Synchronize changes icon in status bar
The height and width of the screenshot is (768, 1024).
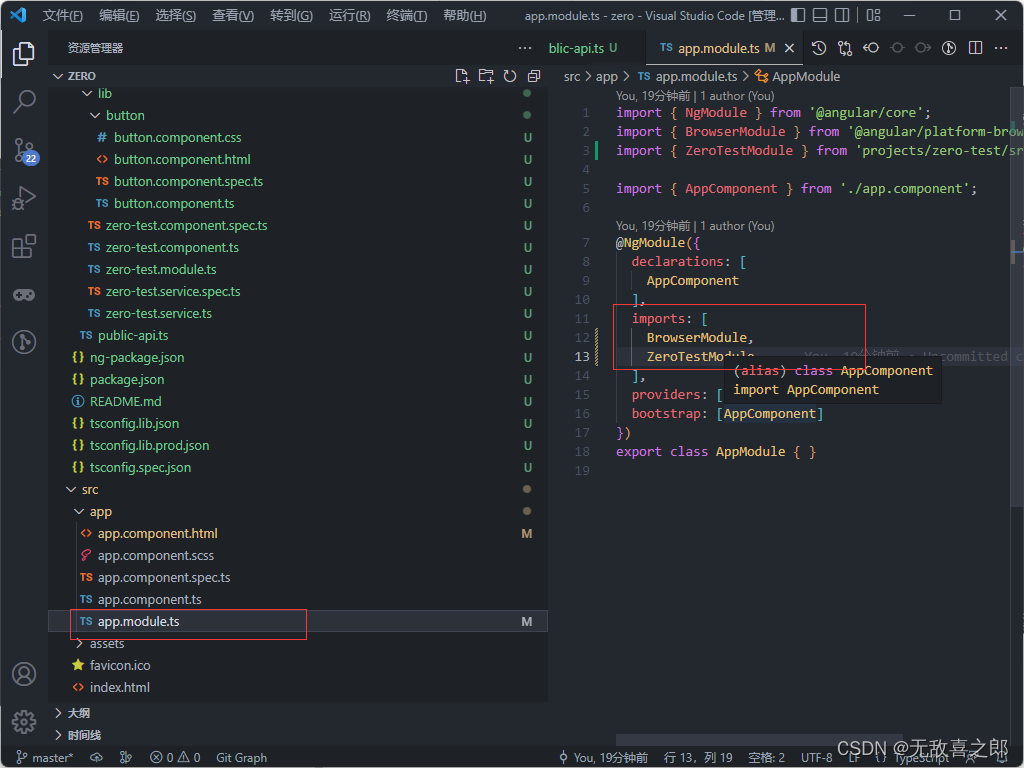pos(97,758)
